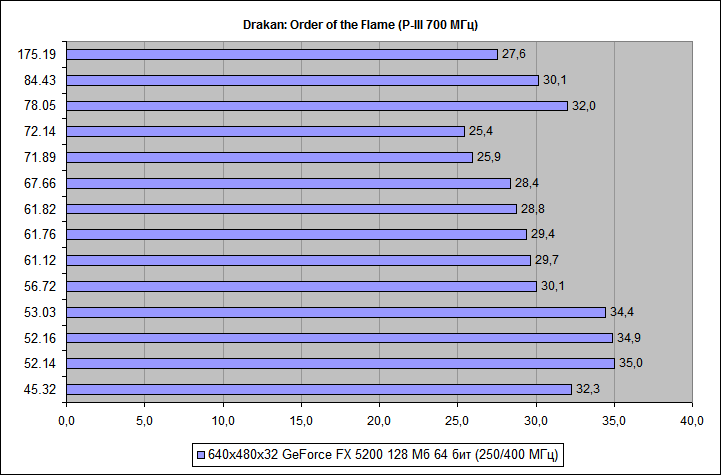Click the category label 52.14
This screenshot has width=721, height=475.
pos(40,363)
